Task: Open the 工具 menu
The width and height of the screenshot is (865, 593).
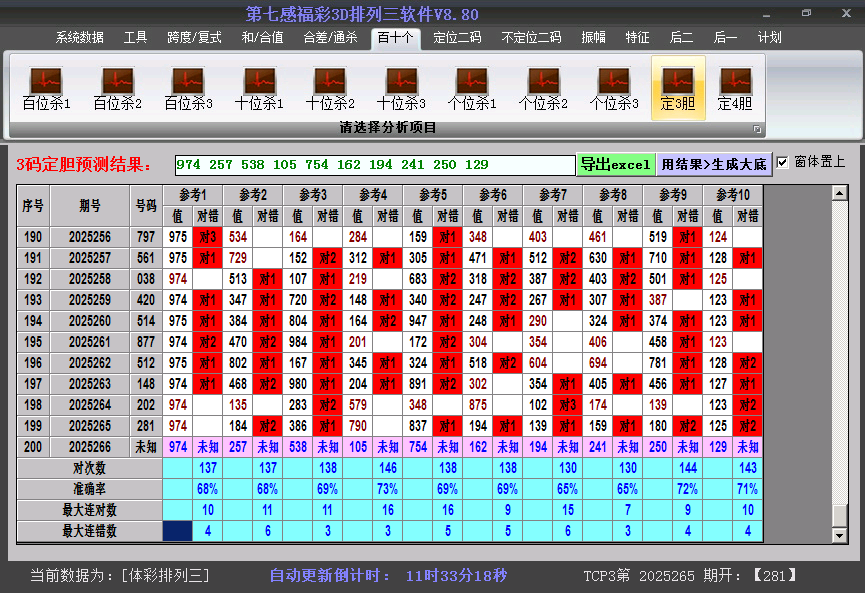Action: coord(135,37)
